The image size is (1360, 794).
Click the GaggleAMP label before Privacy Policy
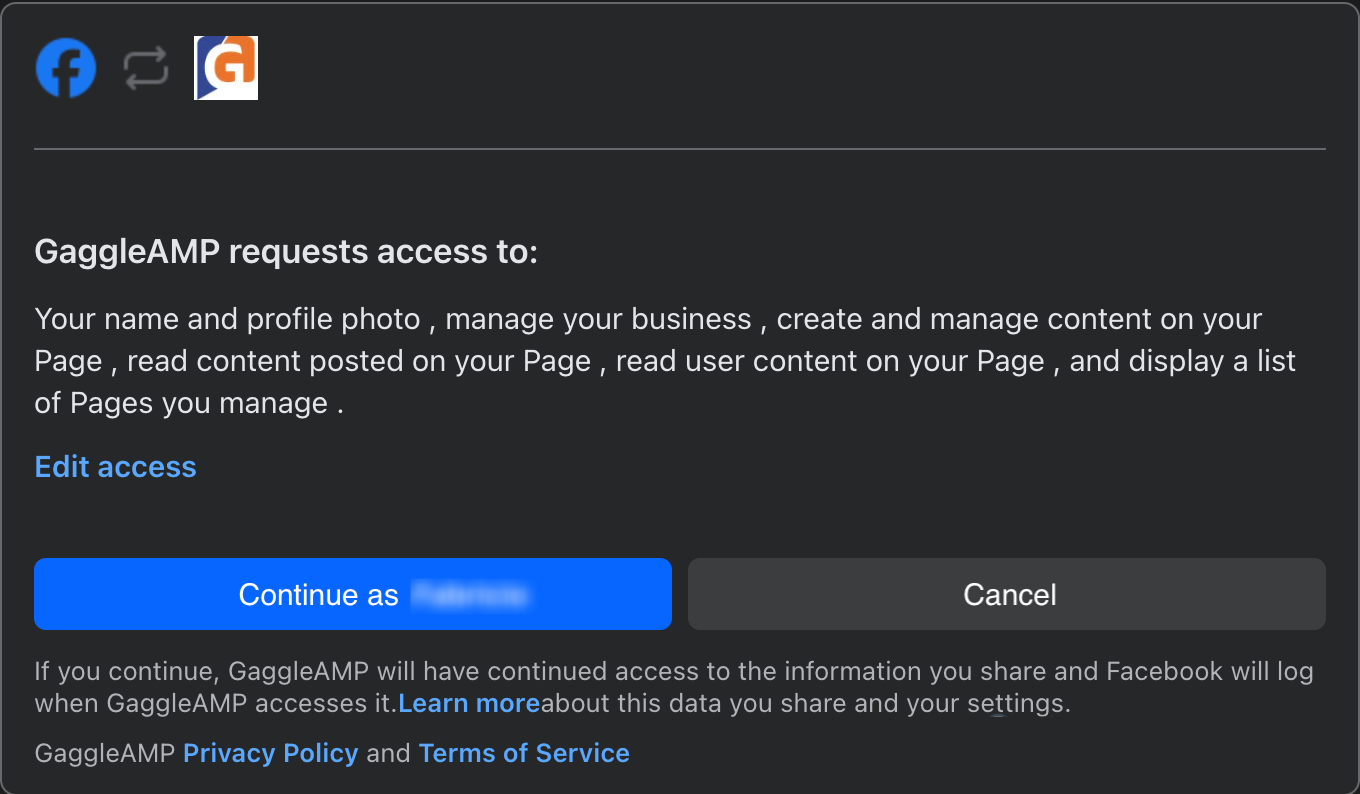tap(105, 753)
